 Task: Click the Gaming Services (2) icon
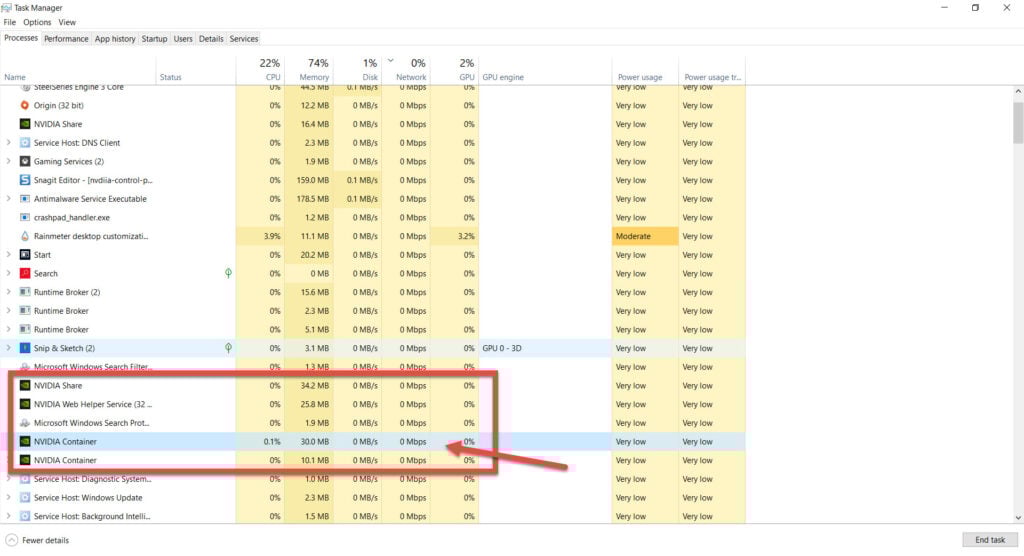click(x=25, y=161)
